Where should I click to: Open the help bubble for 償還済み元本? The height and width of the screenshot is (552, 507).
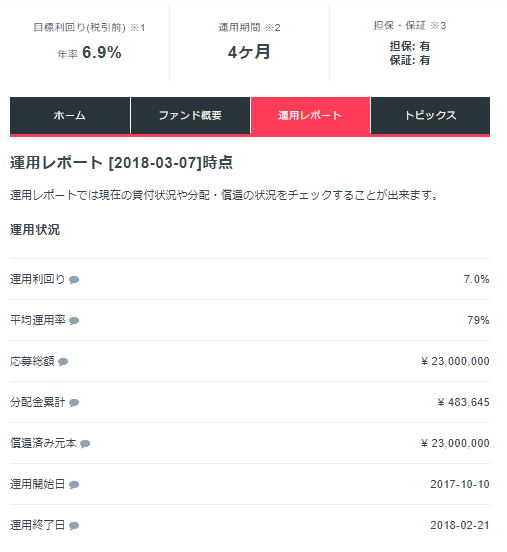click(85, 444)
